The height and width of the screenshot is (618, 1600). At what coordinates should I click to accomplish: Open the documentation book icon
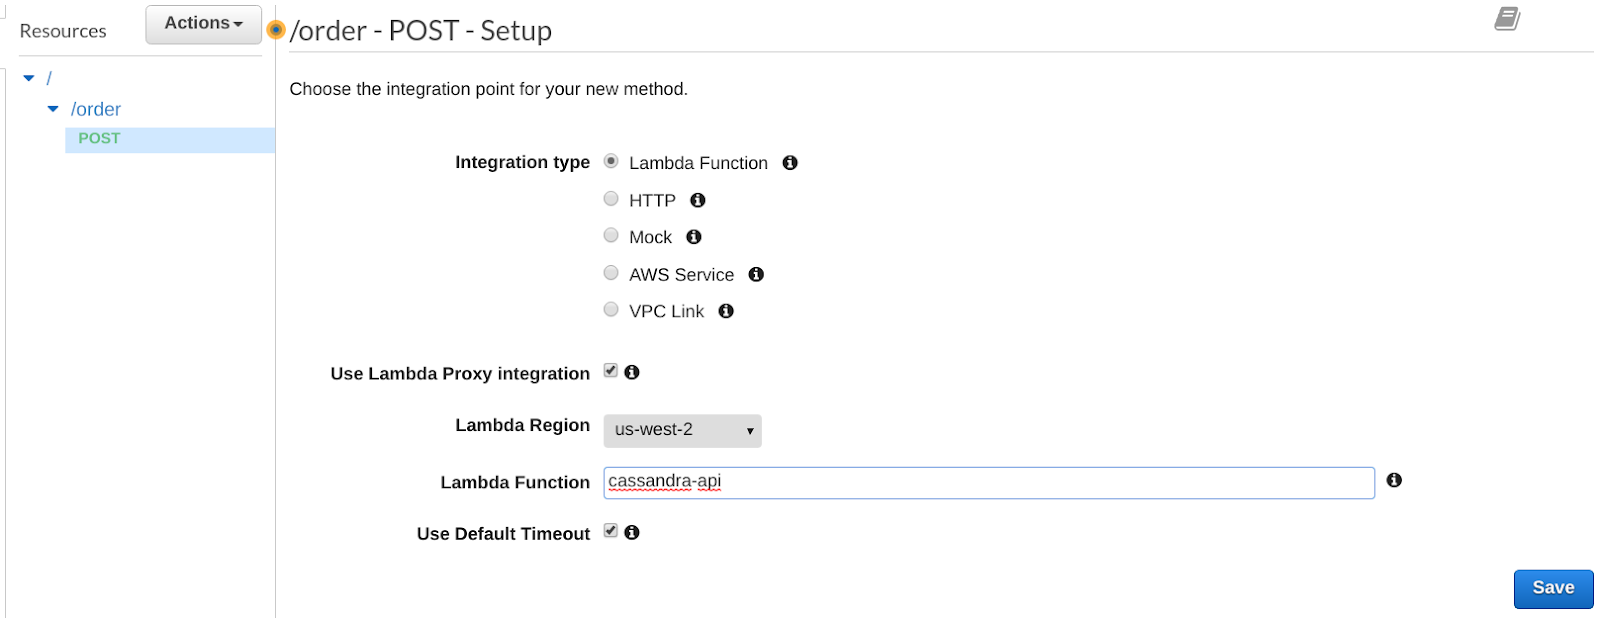click(1507, 19)
